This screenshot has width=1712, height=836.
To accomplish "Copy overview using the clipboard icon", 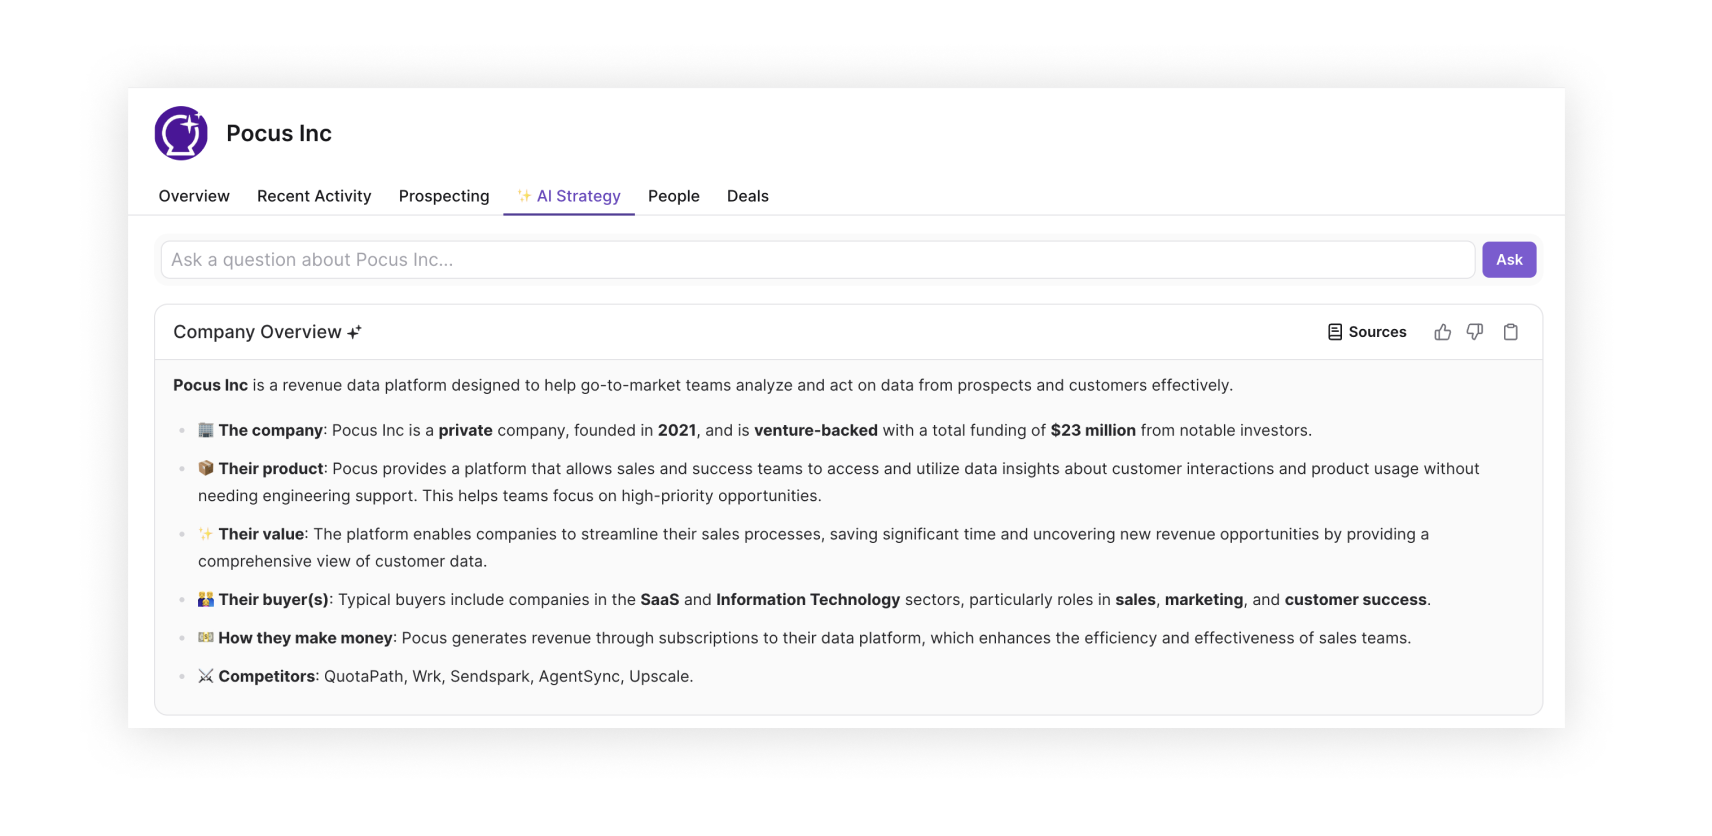I will [1511, 332].
